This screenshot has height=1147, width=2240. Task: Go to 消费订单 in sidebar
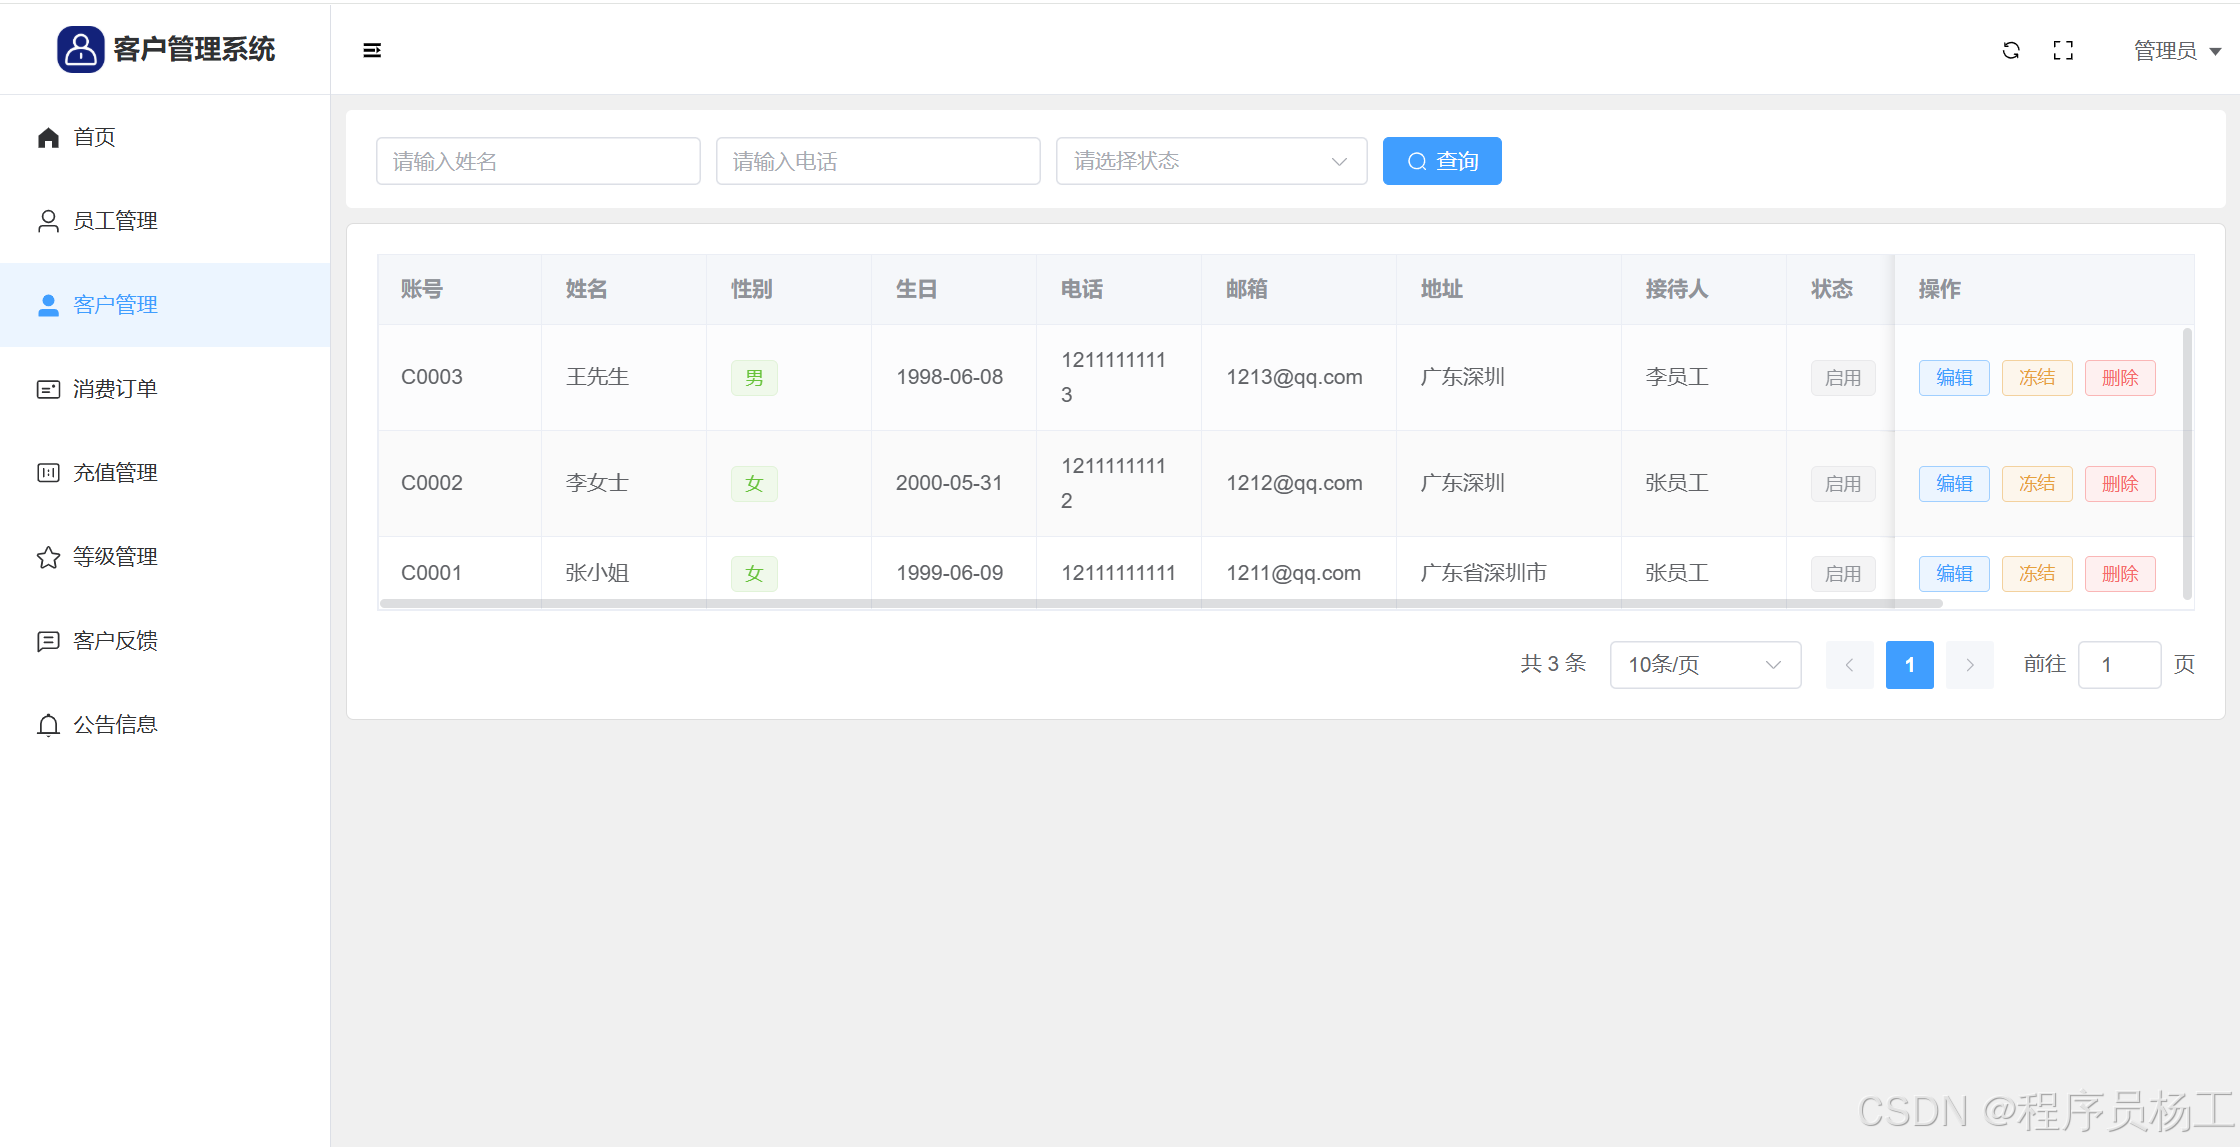click(115, 389)
